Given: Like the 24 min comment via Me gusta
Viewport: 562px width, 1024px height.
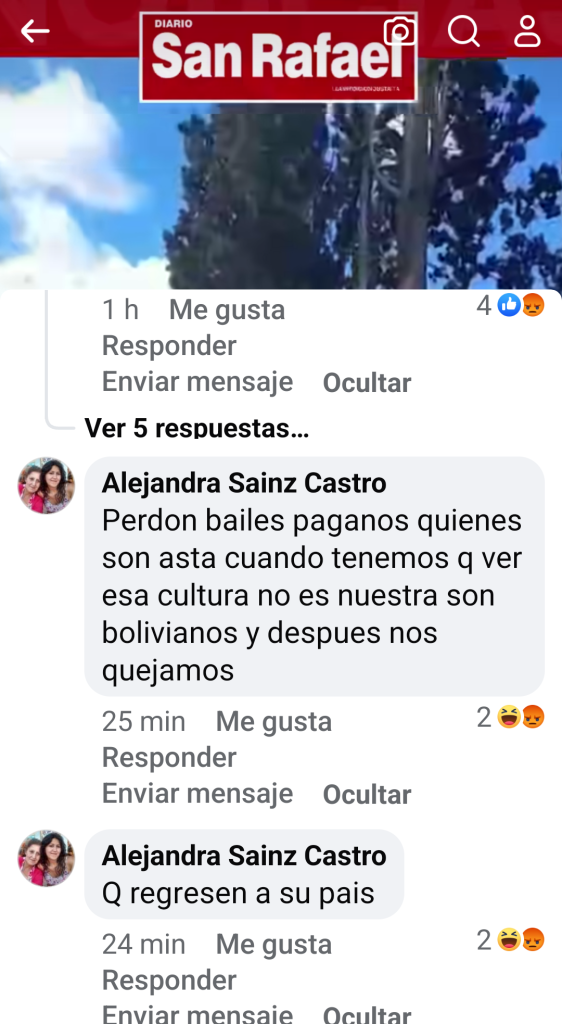Looking at the screenshot, I should [x=273, y=944].
